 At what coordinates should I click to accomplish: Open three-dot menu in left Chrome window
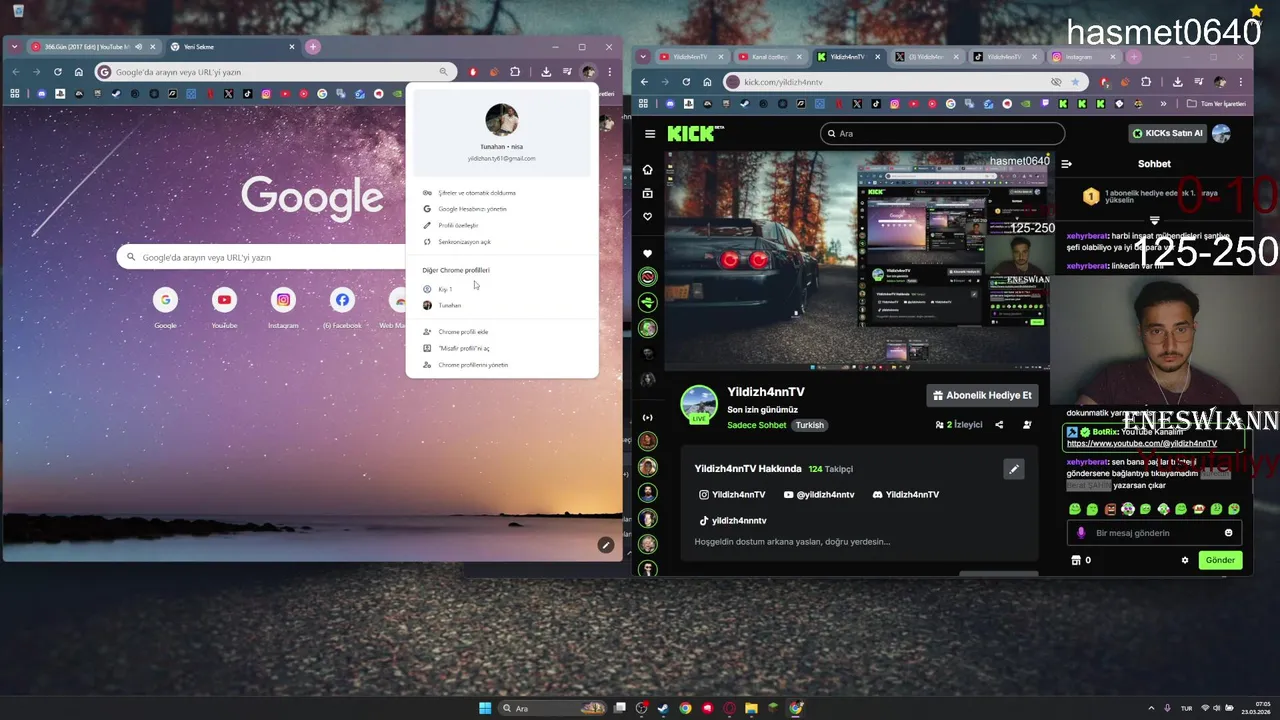609,72
